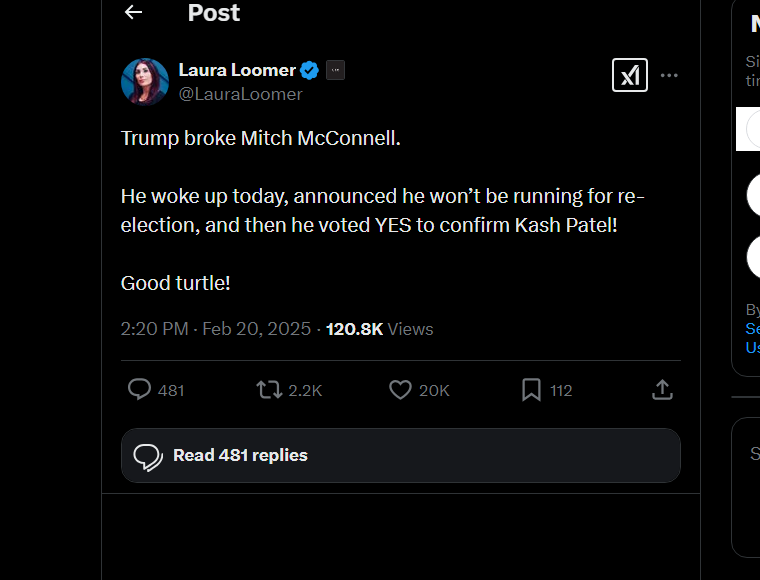This screenshot has width=760, height=580.
Task: Click the back arrow beside Post
Action: coord(134,12)
